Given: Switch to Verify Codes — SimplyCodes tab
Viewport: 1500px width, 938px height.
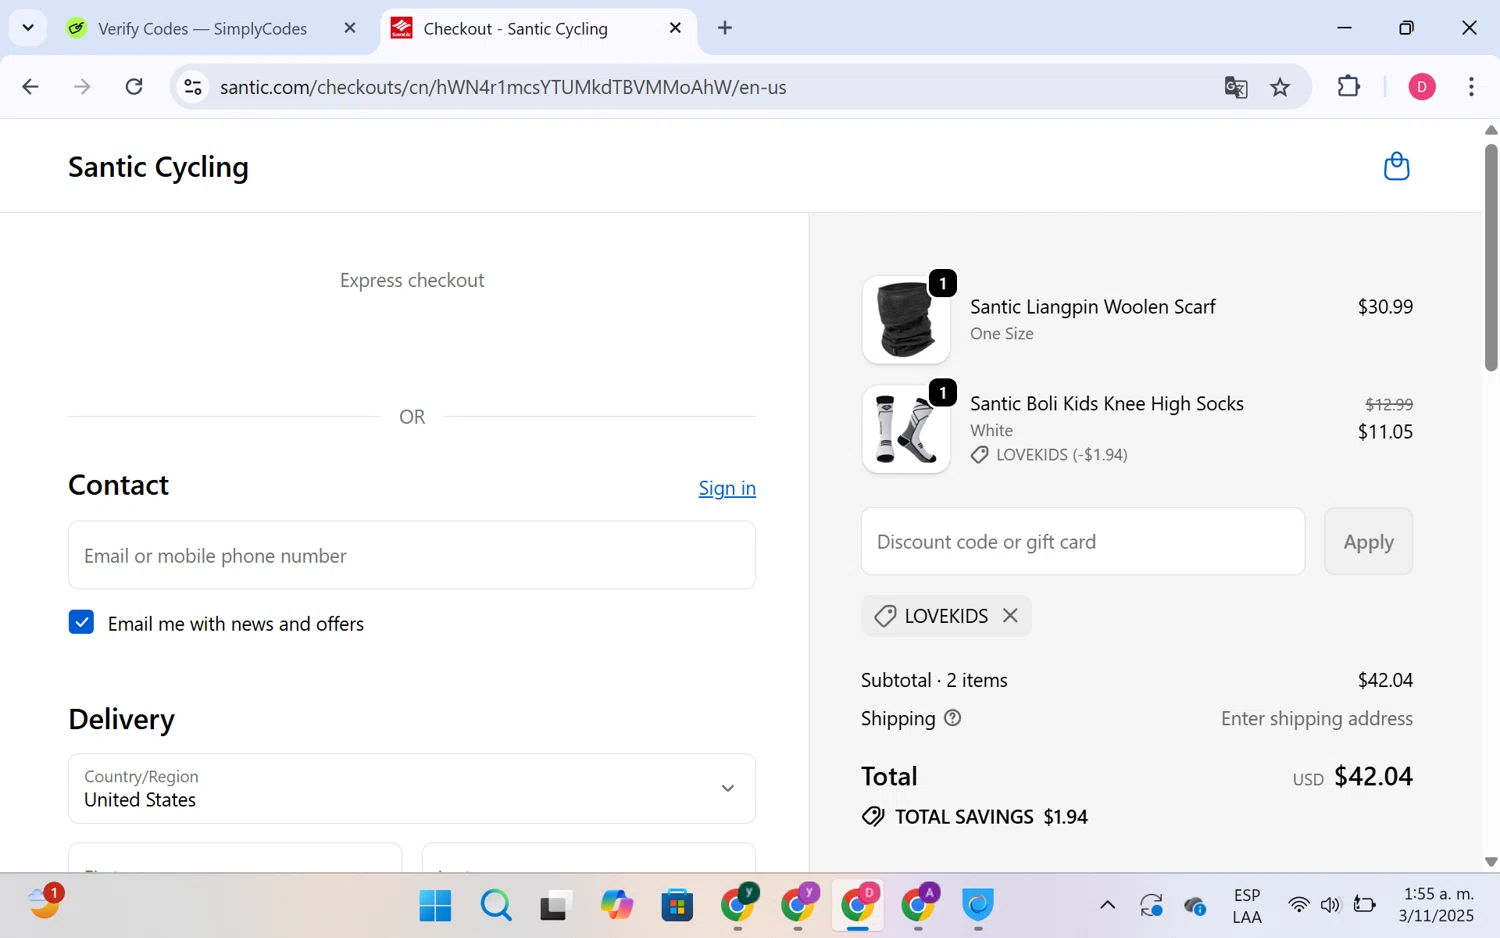Looking at the screenshot, I should pyautogui.click(x=202, y=28).
